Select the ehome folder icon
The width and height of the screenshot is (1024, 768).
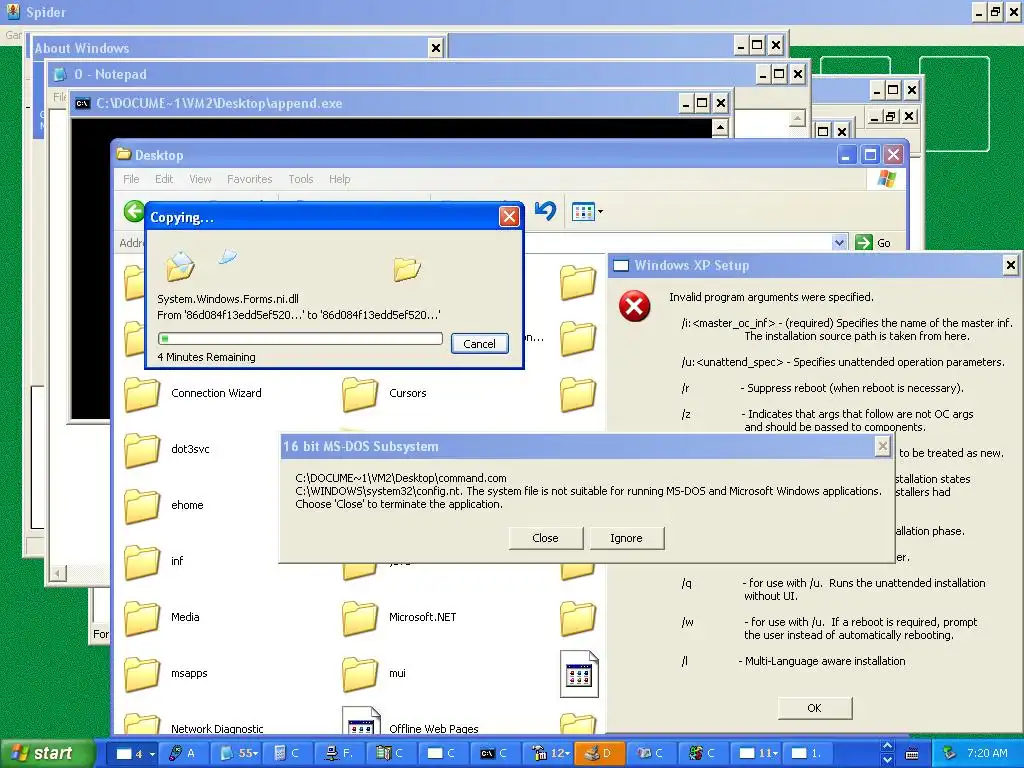[x=142, y=506]
